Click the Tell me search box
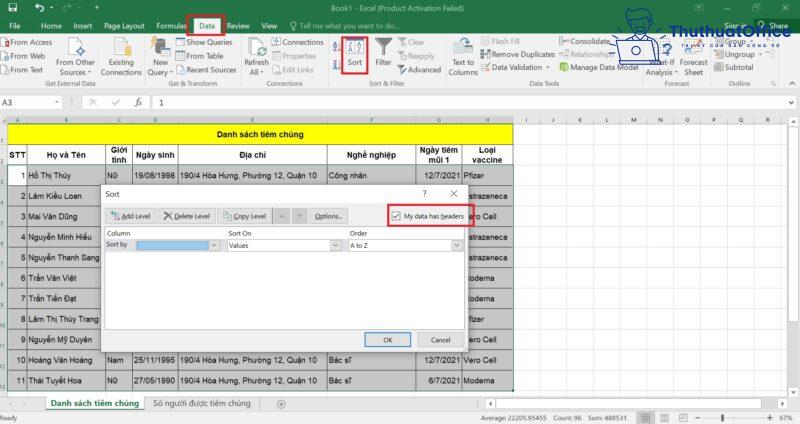 [345, 26]
